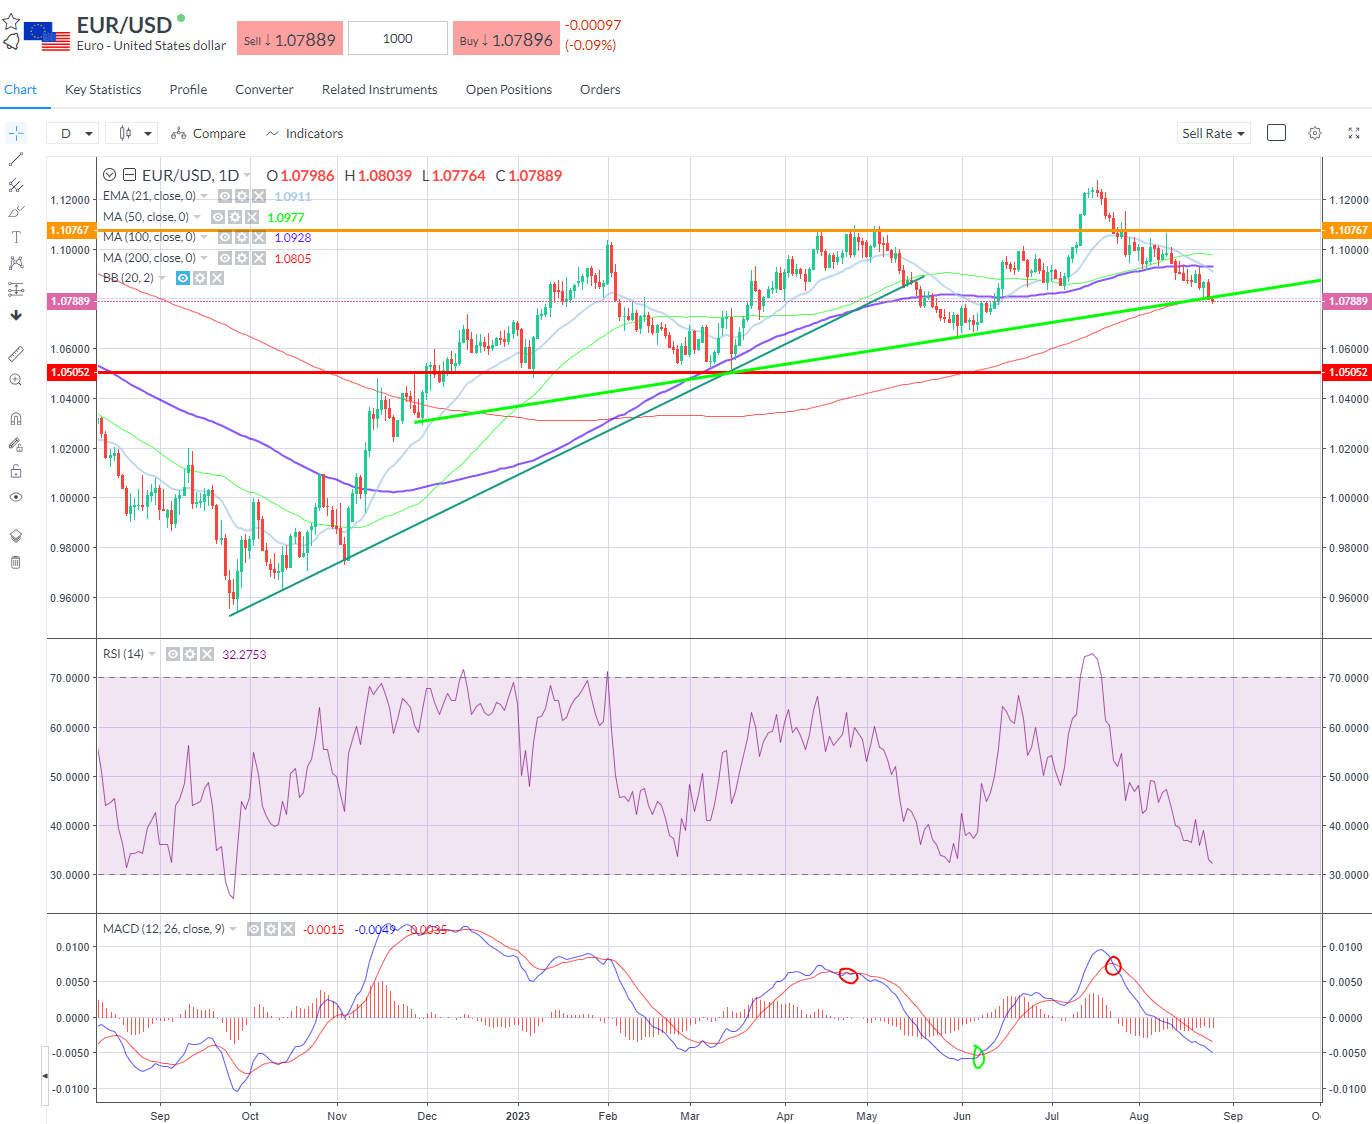Image resolution: width=1372 pixels, height=1124 pixels.
Task: Select the trend line drawing tool
Action: [x=16, y=159]
